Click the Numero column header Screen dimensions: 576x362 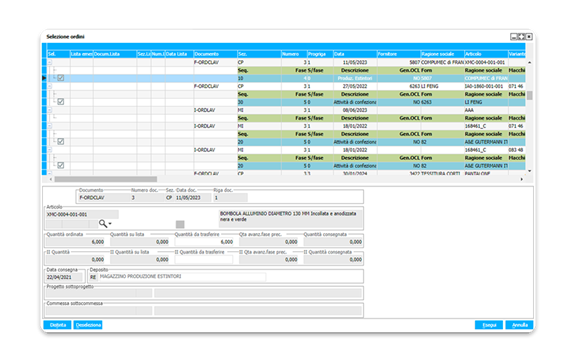click(x=294, y=54)
